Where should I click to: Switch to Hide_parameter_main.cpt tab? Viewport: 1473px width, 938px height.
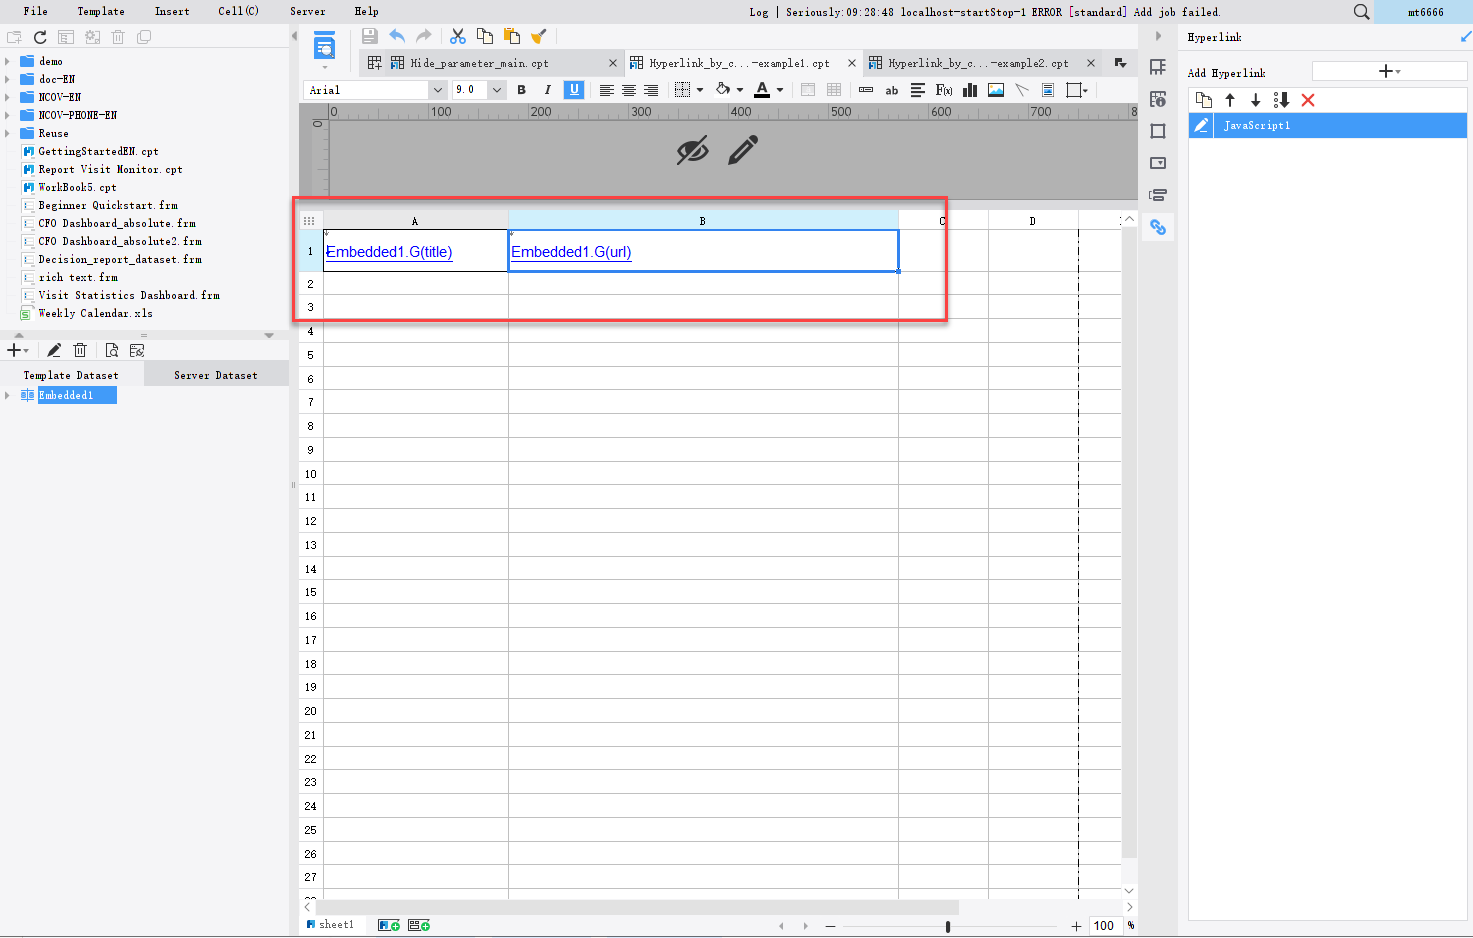point(479,63)
